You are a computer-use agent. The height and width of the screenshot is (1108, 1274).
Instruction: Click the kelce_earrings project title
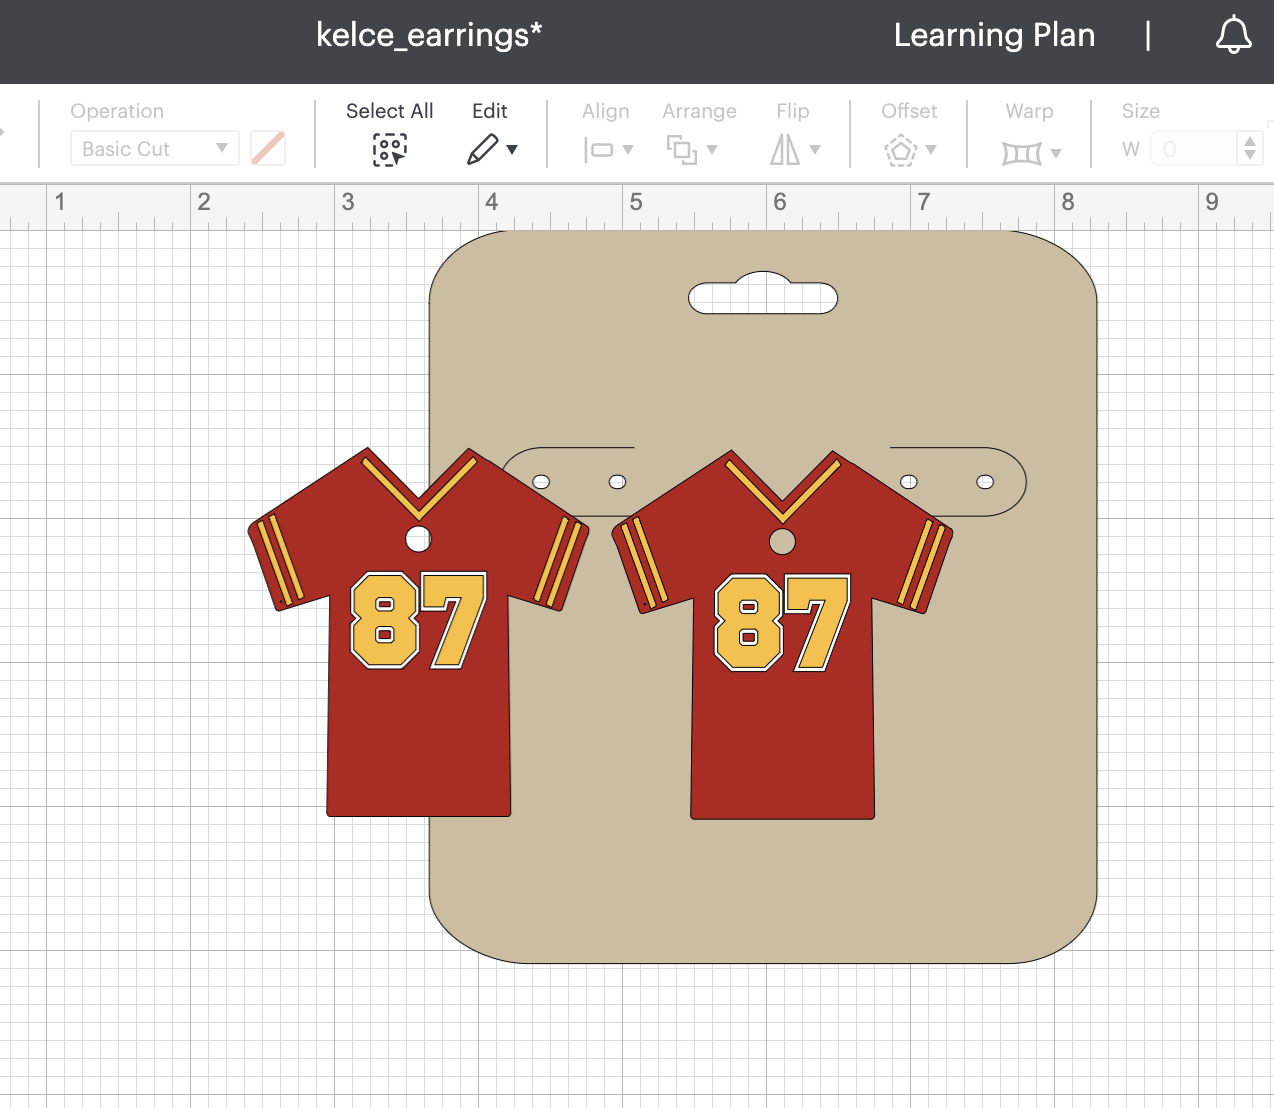429,35
